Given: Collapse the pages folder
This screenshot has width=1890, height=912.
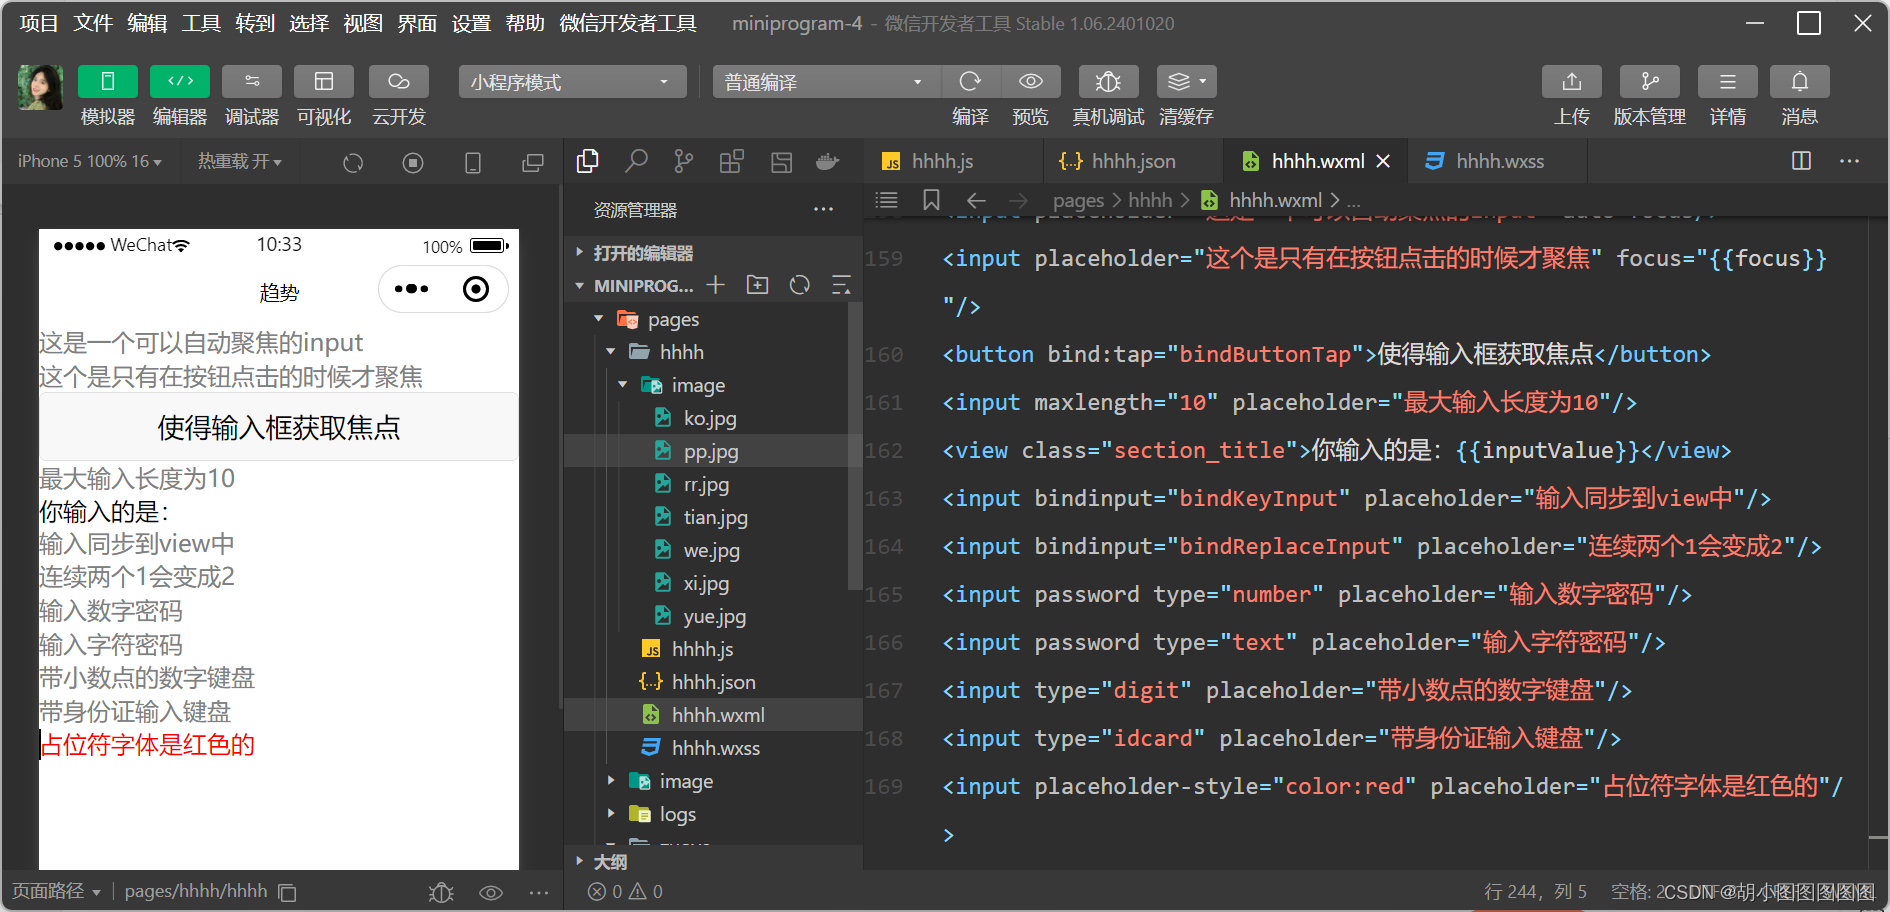Looking at the screenshot, I should 707,320.
